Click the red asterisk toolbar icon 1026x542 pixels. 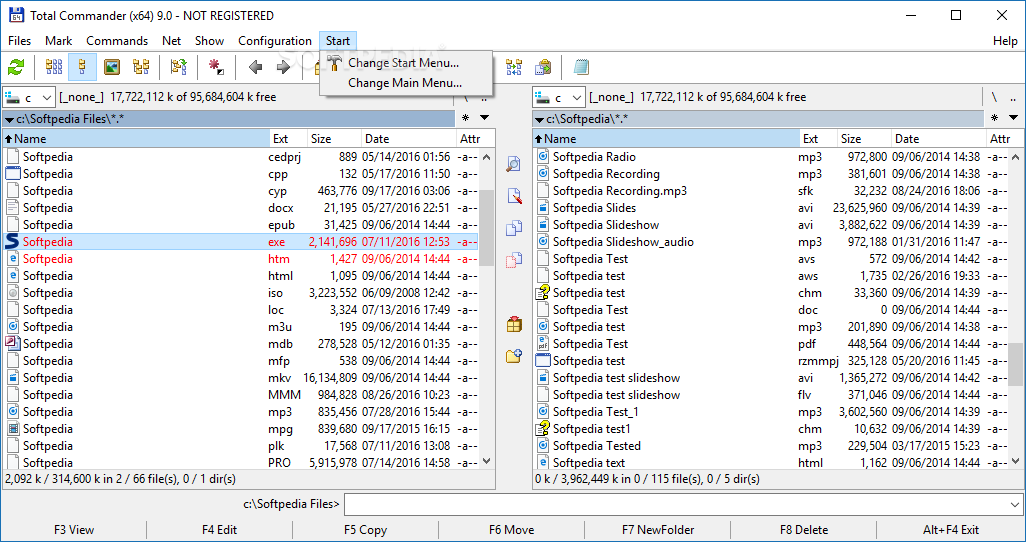(x=216, y=67)
